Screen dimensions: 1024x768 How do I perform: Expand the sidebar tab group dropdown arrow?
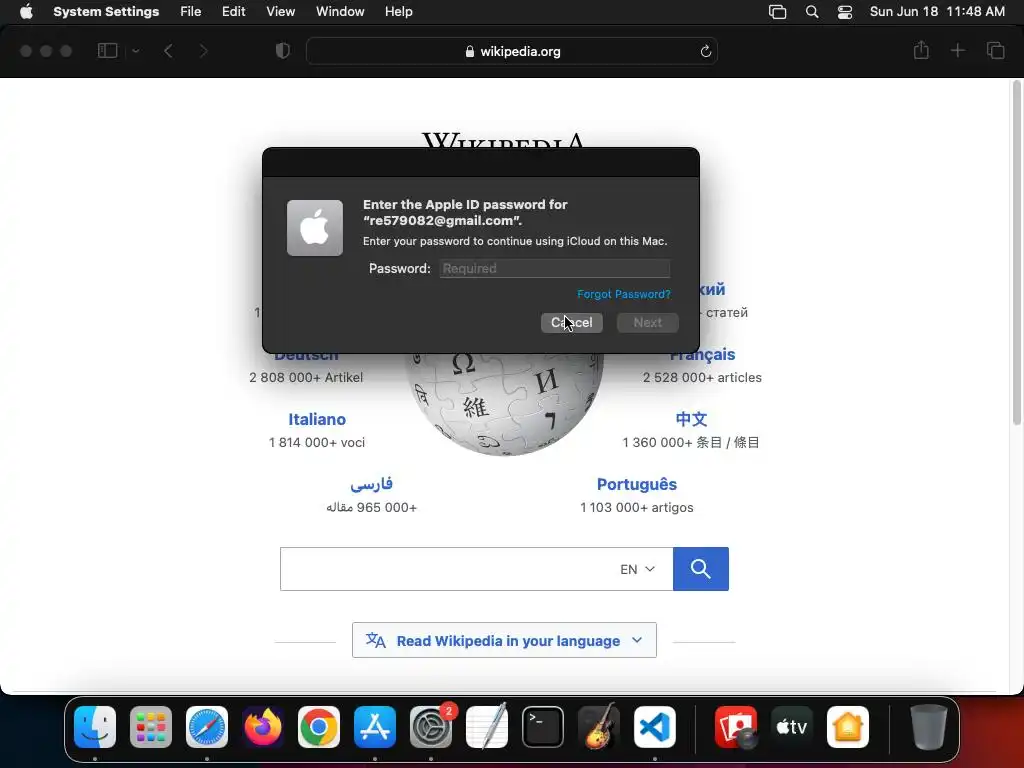pyautogui.click(x=136, y=51)
